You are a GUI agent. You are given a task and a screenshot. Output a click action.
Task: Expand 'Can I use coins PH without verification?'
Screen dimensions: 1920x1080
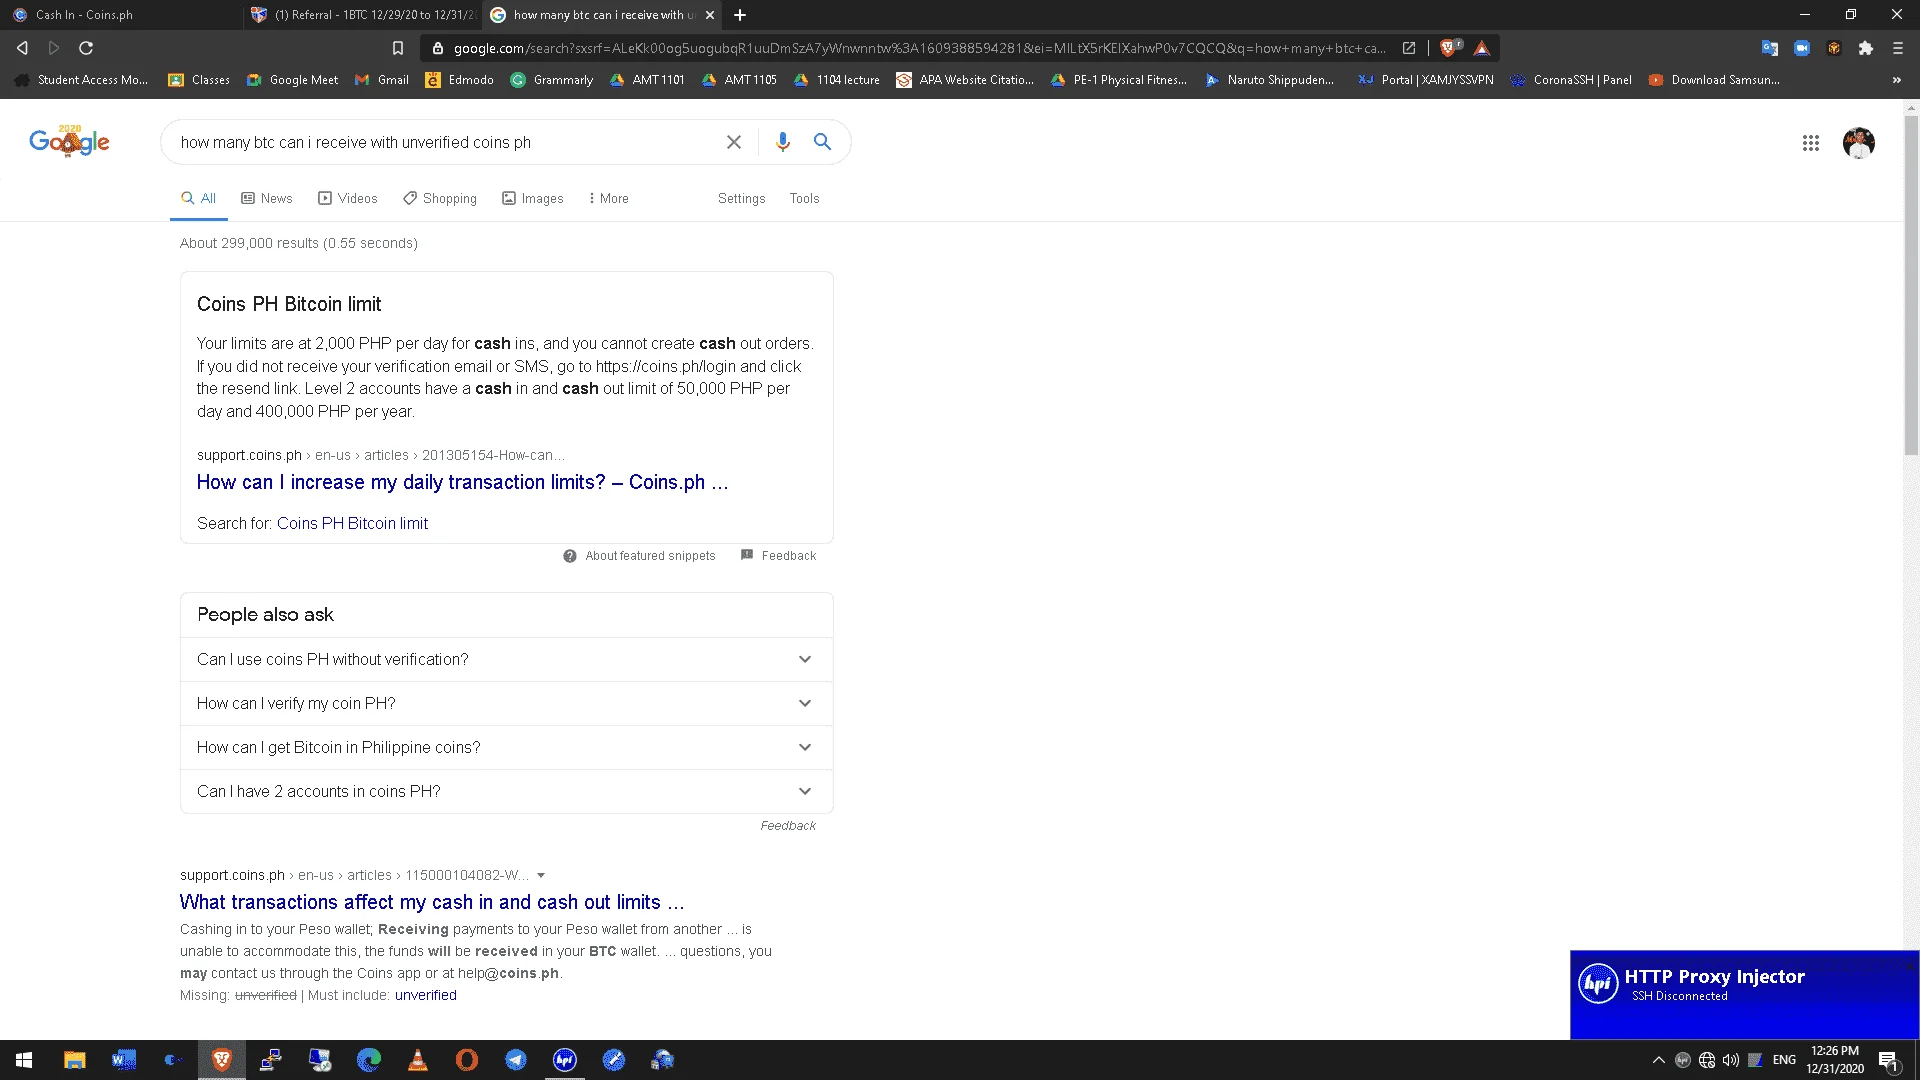506,659
